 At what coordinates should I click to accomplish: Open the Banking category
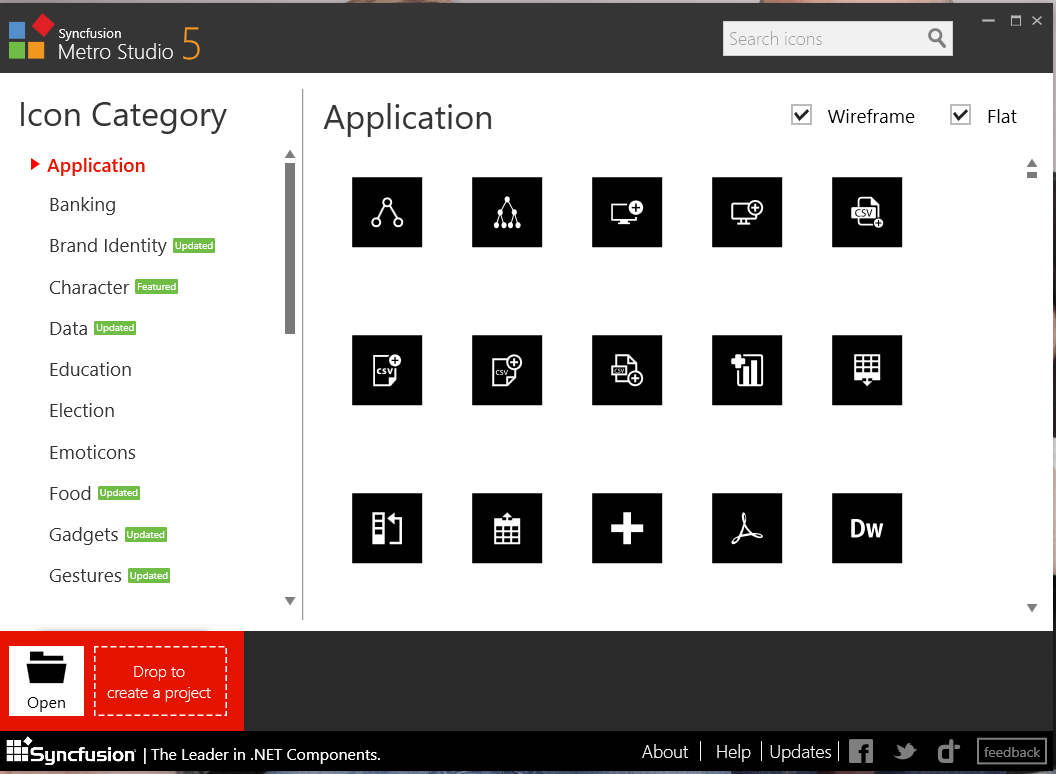82,205
